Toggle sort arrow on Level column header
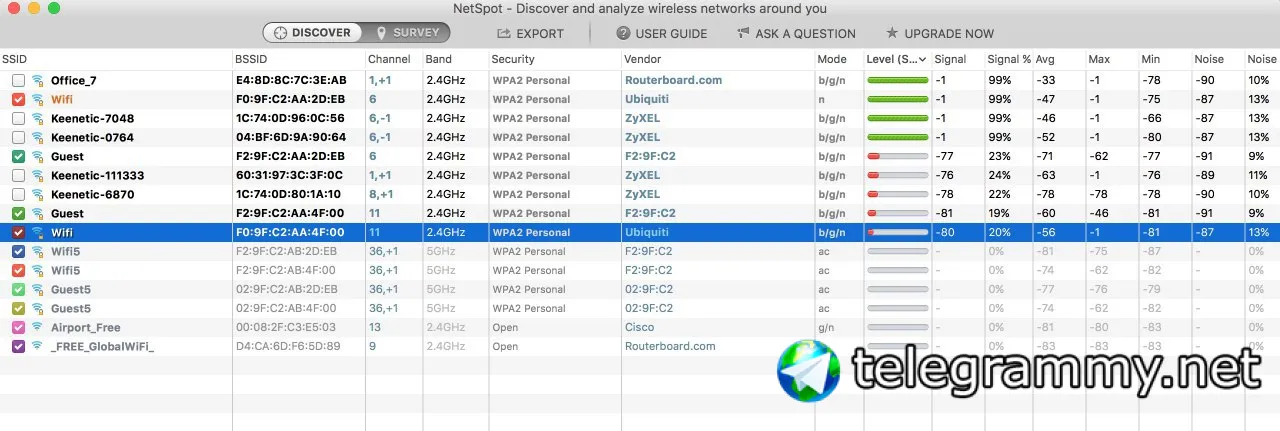1280x431 pixels. point(922,59)
